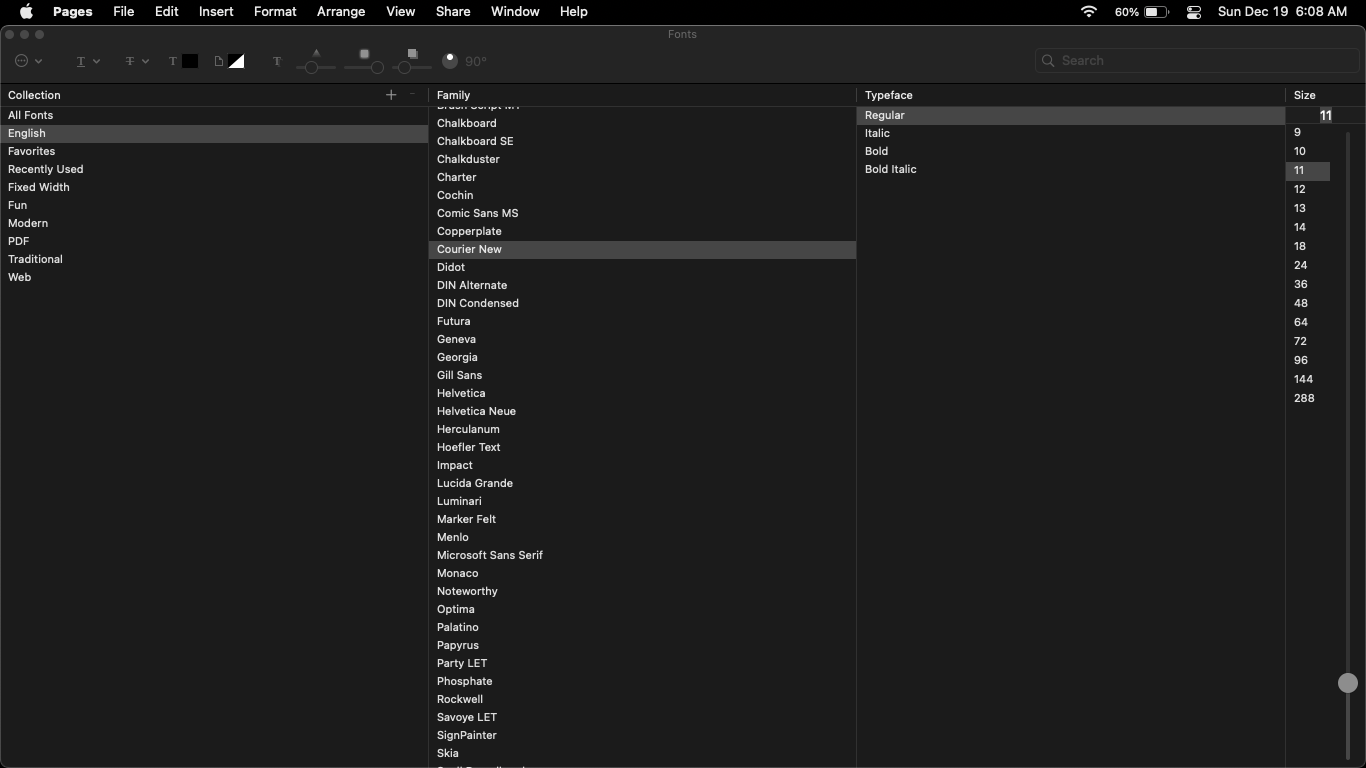Image resolution: width=1366 pixels, height=768 pixels.
Task: Select the English collection
Action: point(214,133)
